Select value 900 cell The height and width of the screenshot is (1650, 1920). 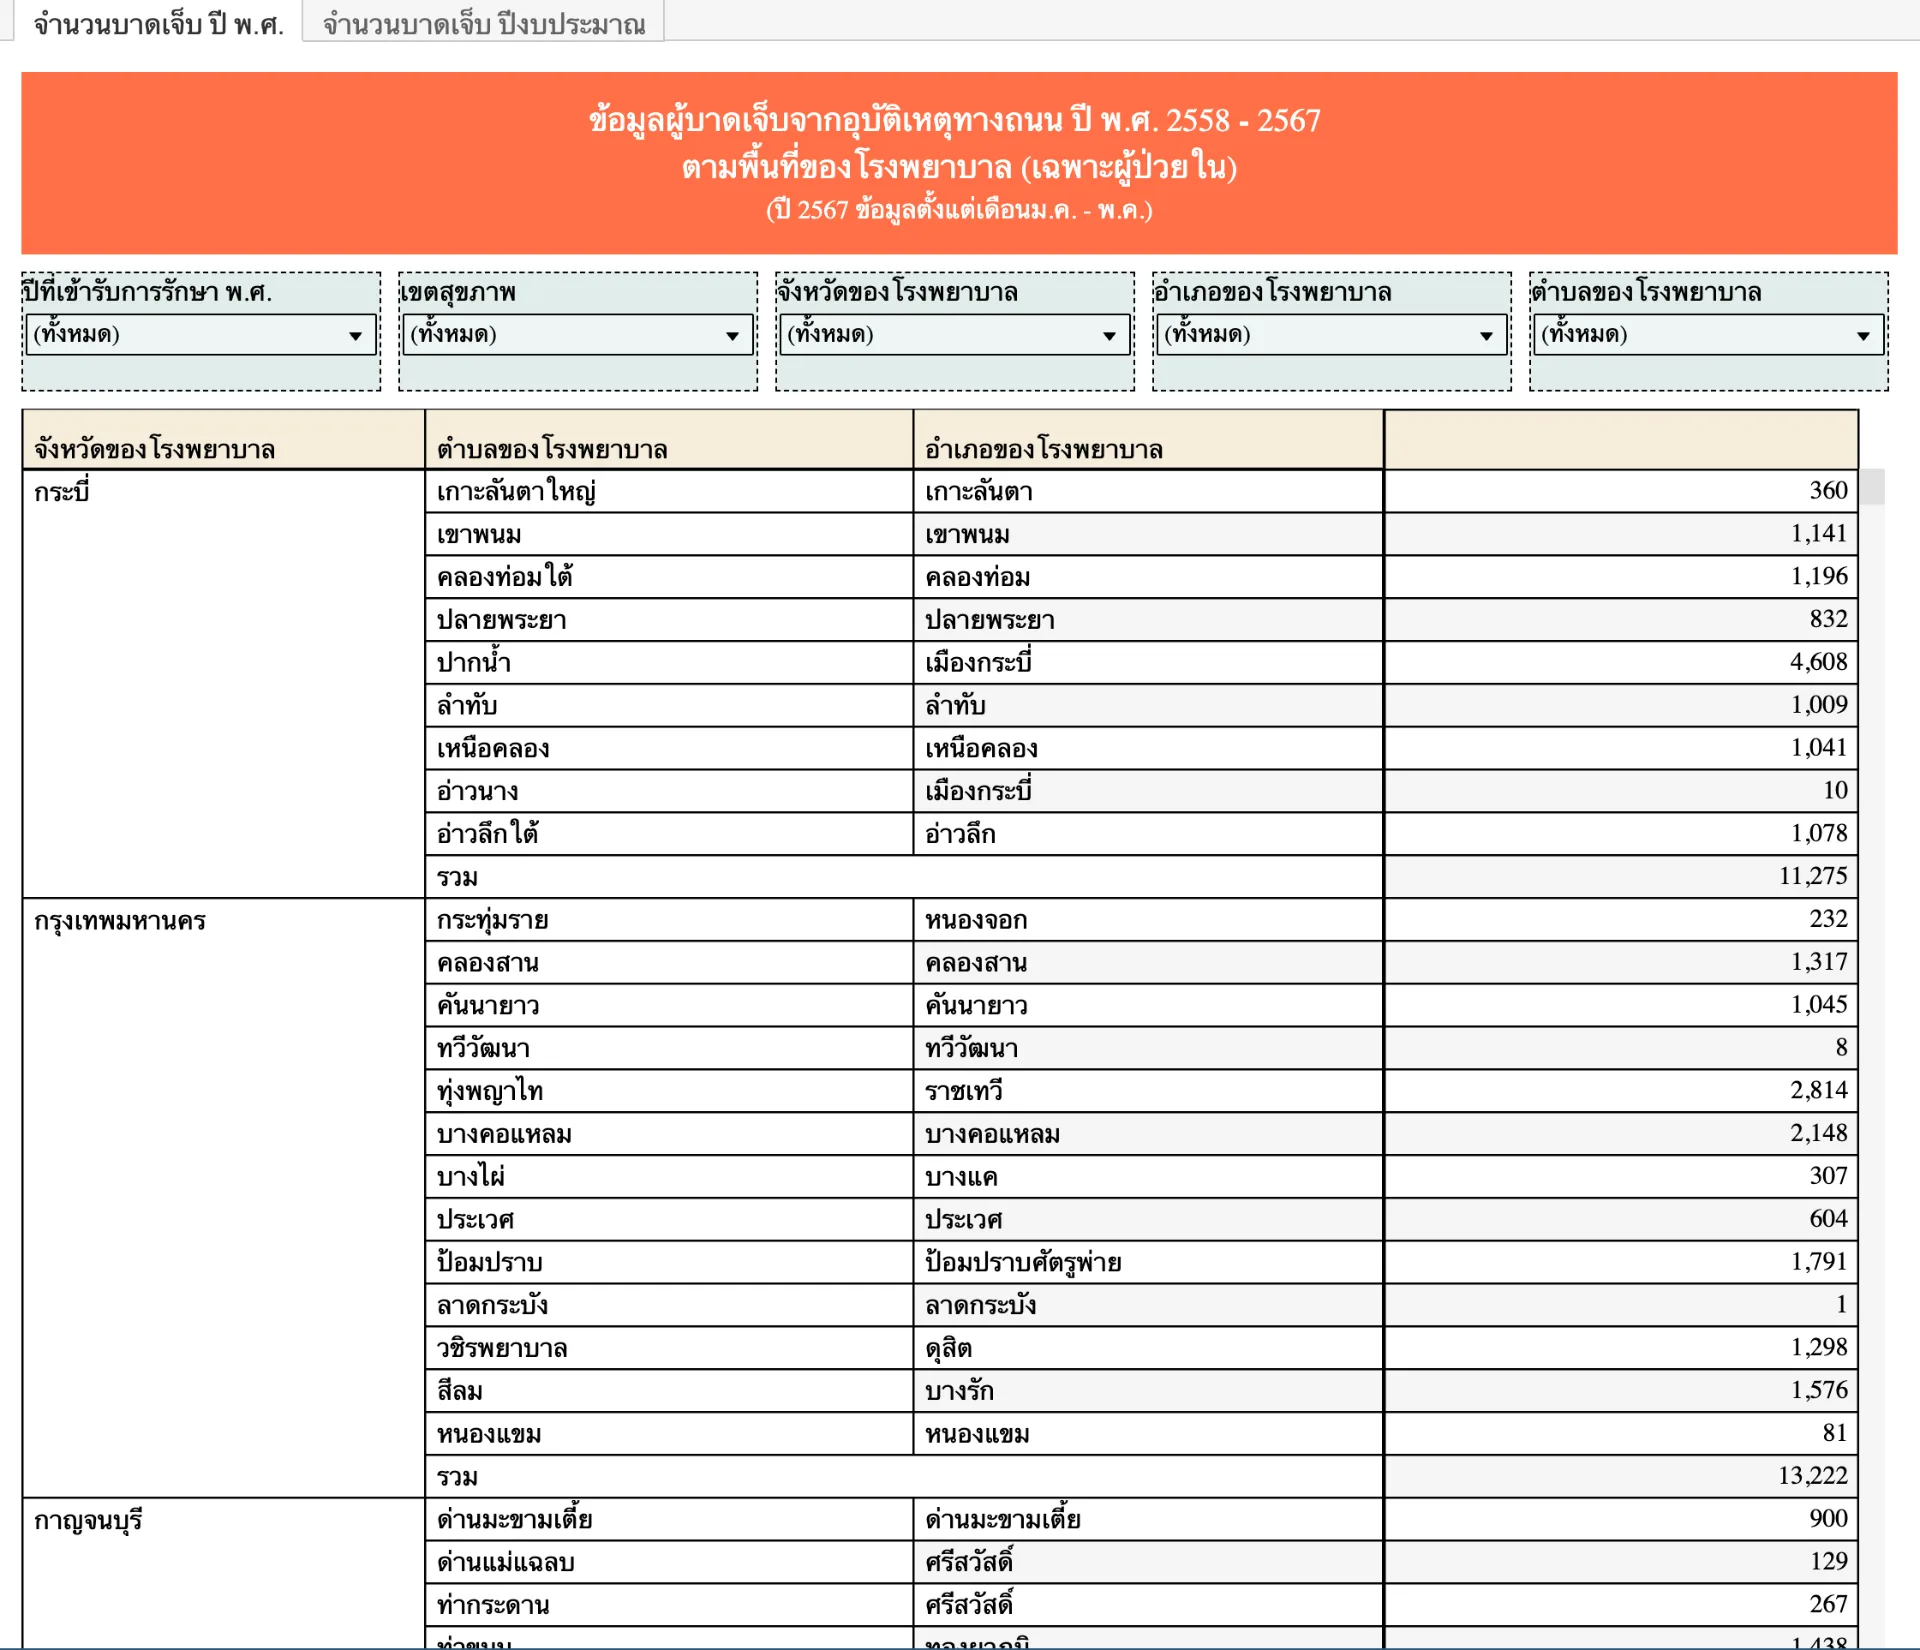(1621, 1520)
